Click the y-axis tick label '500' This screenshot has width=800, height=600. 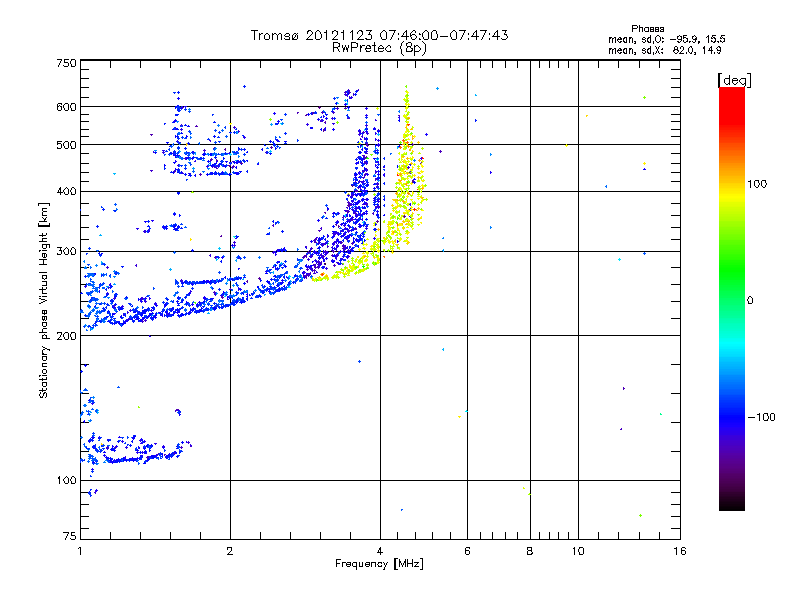(x=66, y=145)
